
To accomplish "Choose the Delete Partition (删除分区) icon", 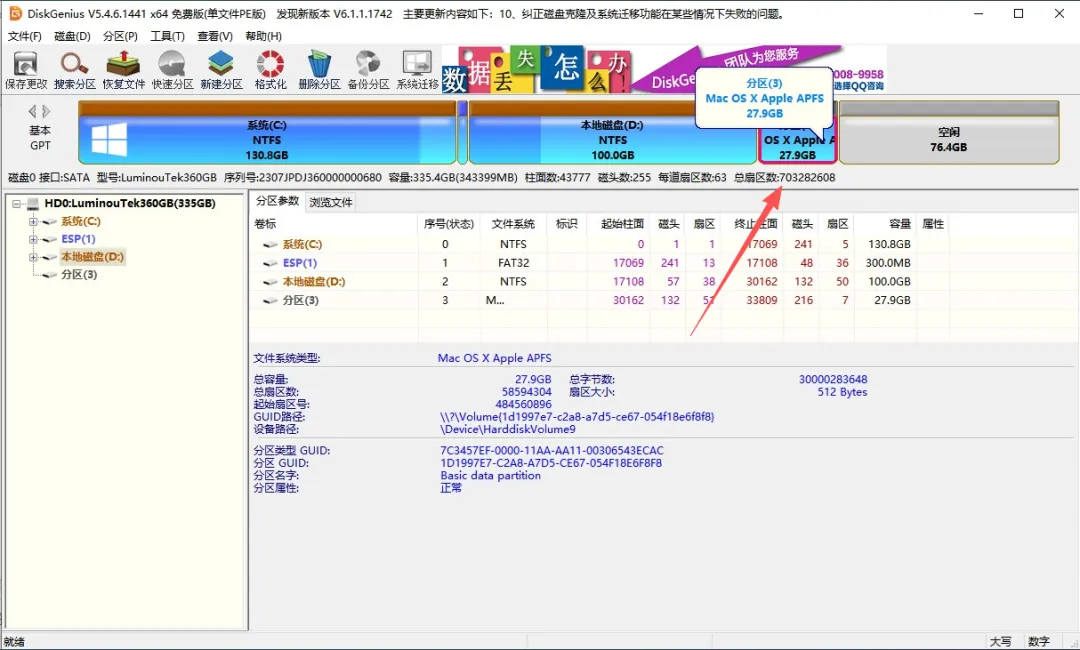I will click(319, 70).
